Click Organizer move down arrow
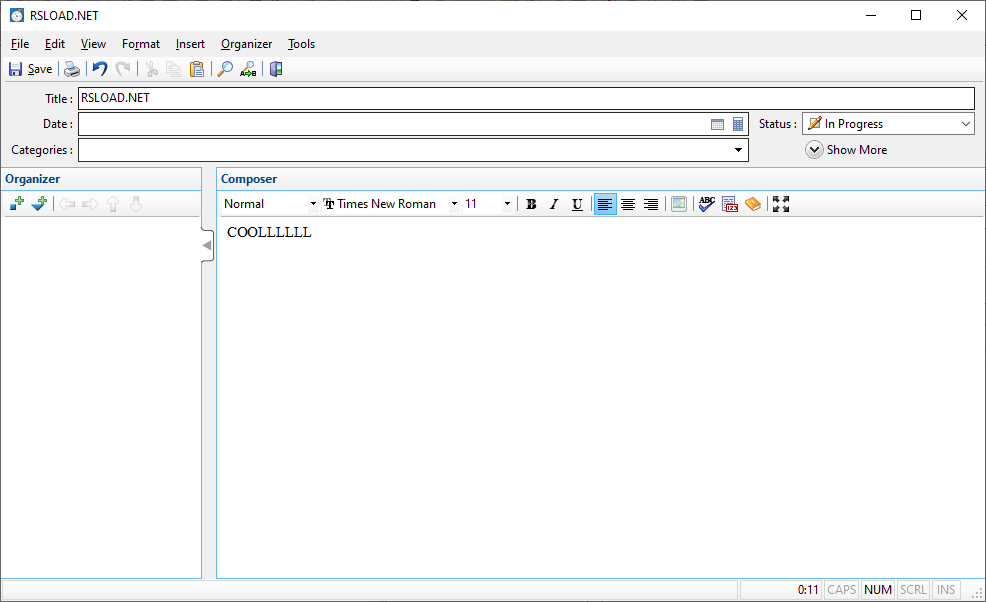986x602 pixels. click(136, 204)
